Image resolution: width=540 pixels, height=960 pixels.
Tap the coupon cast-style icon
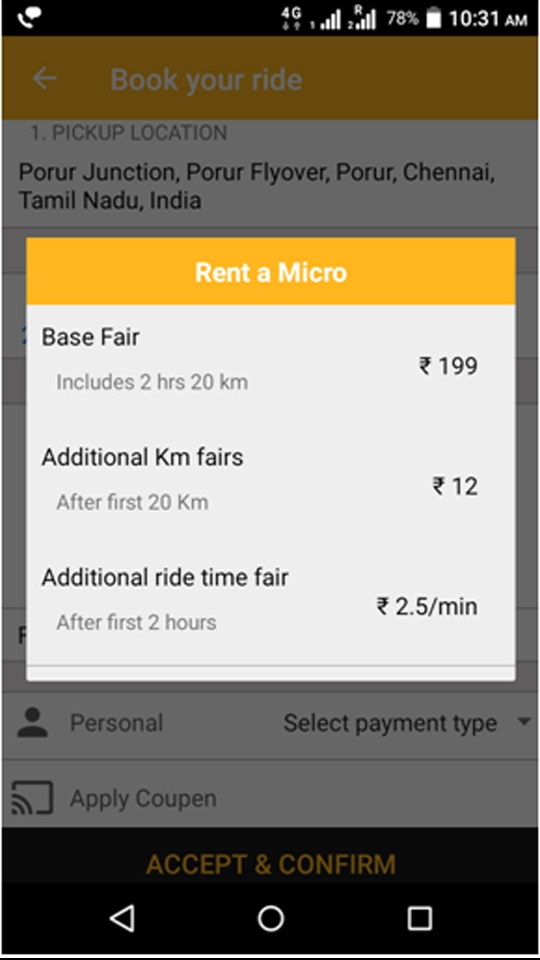pos(32,798)
